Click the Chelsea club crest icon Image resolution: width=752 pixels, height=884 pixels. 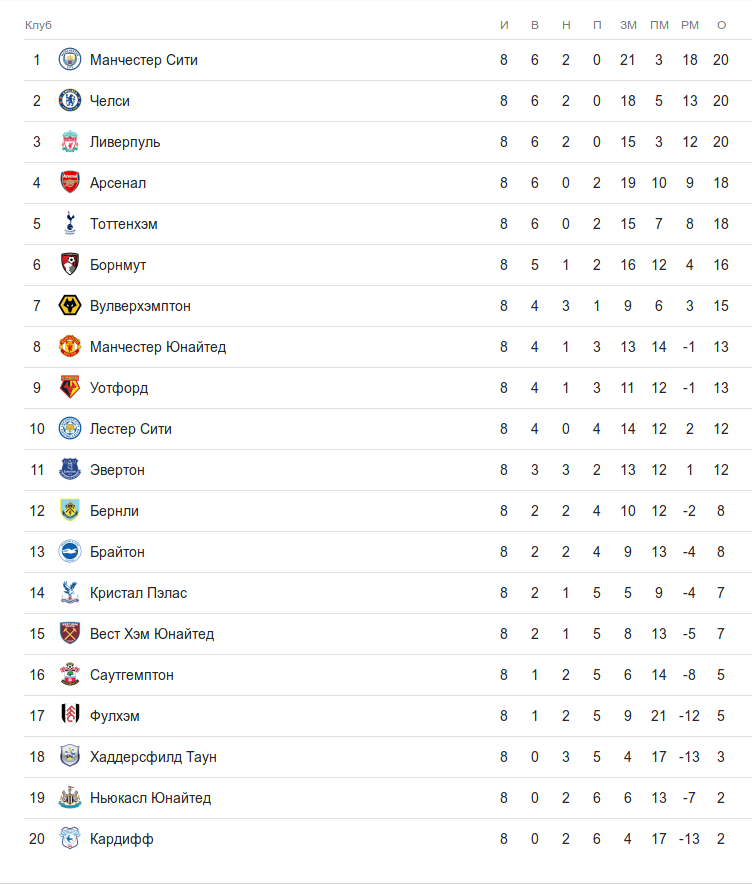click(x=69, y=101)
